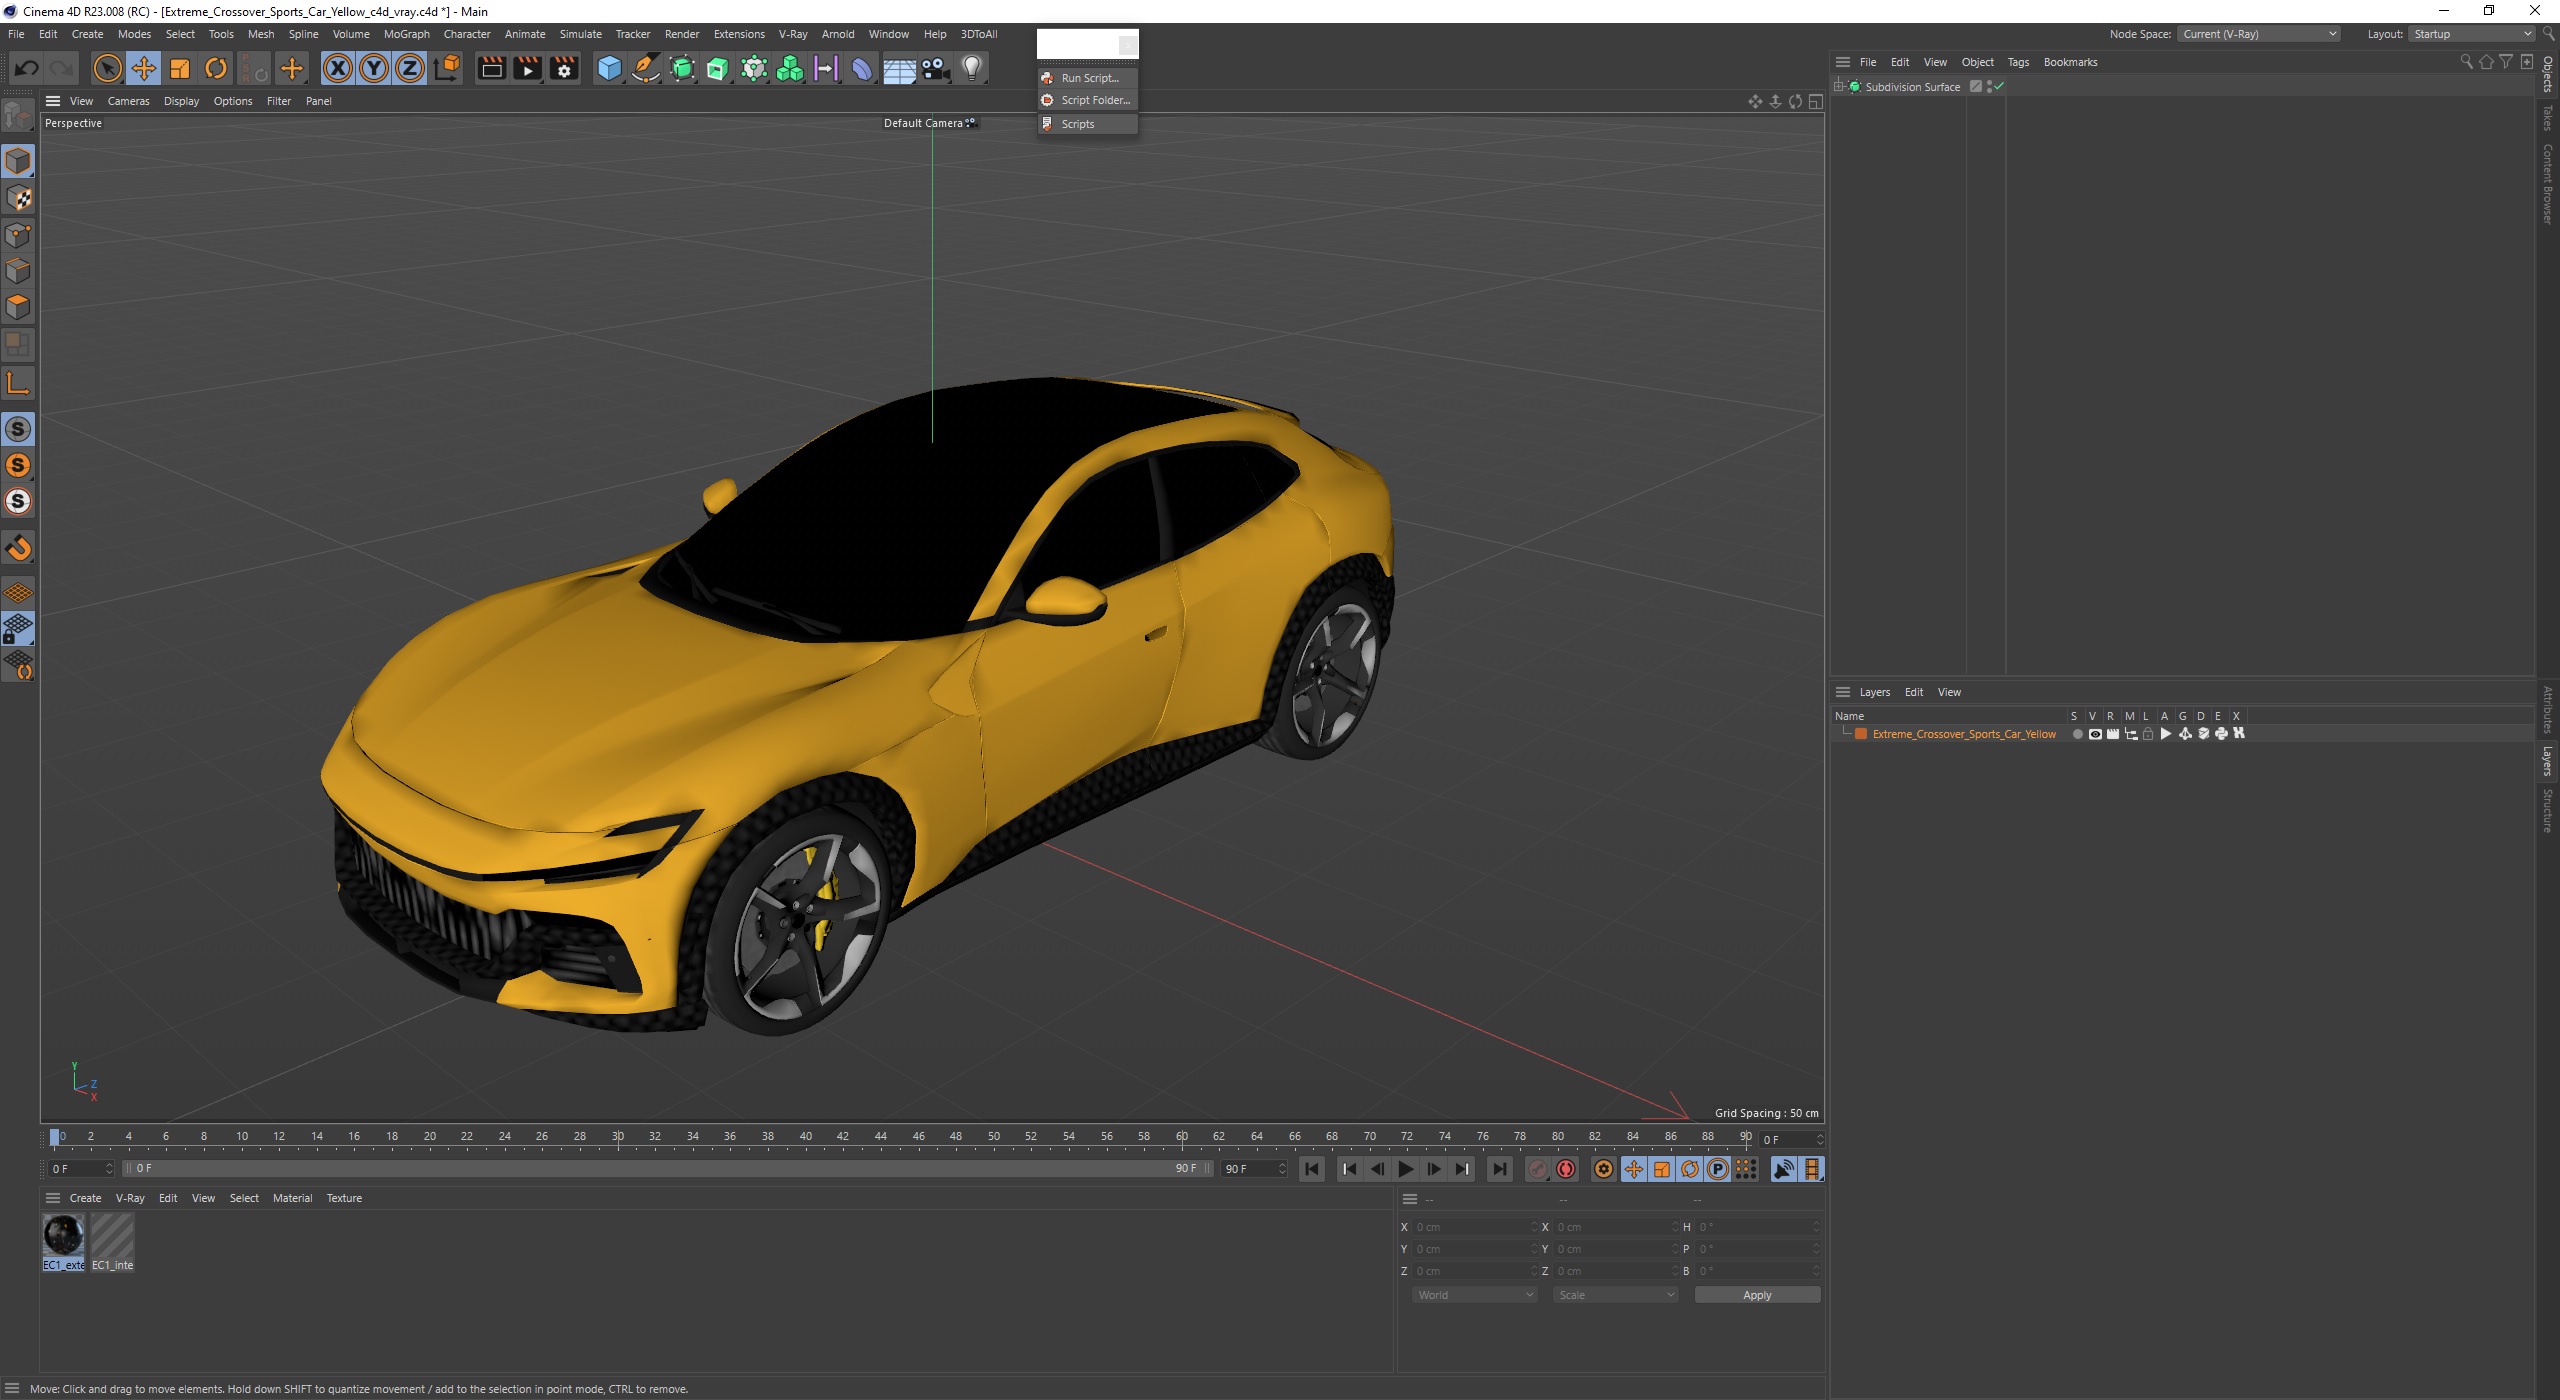Click the X position input field

[1474, 1227]
